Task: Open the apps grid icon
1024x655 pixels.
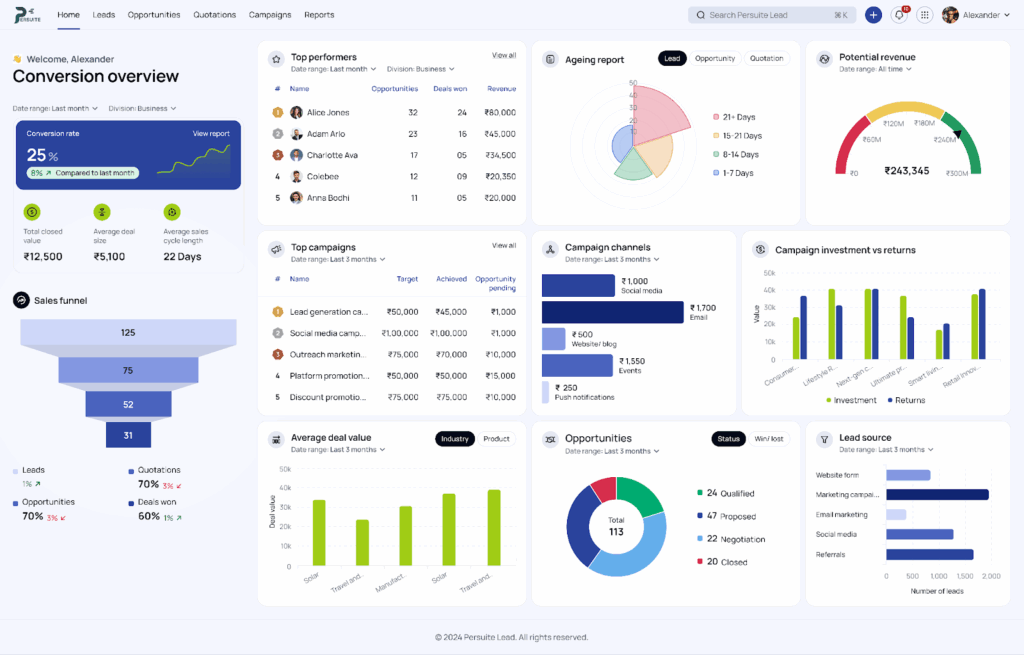Action: [x=925, y=15]
